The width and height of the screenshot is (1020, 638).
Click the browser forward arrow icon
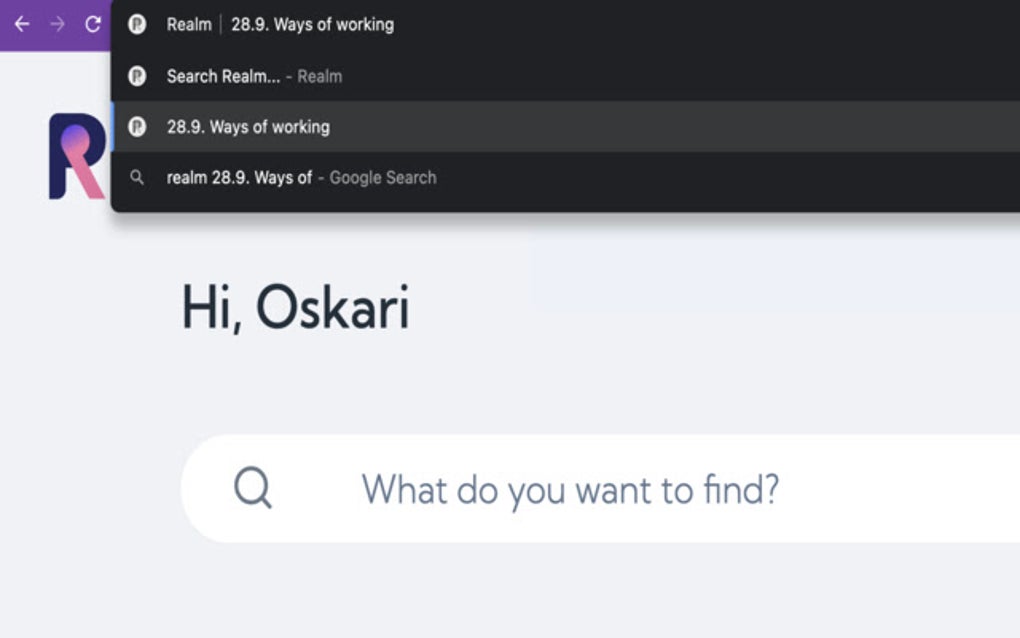[58, 24]
